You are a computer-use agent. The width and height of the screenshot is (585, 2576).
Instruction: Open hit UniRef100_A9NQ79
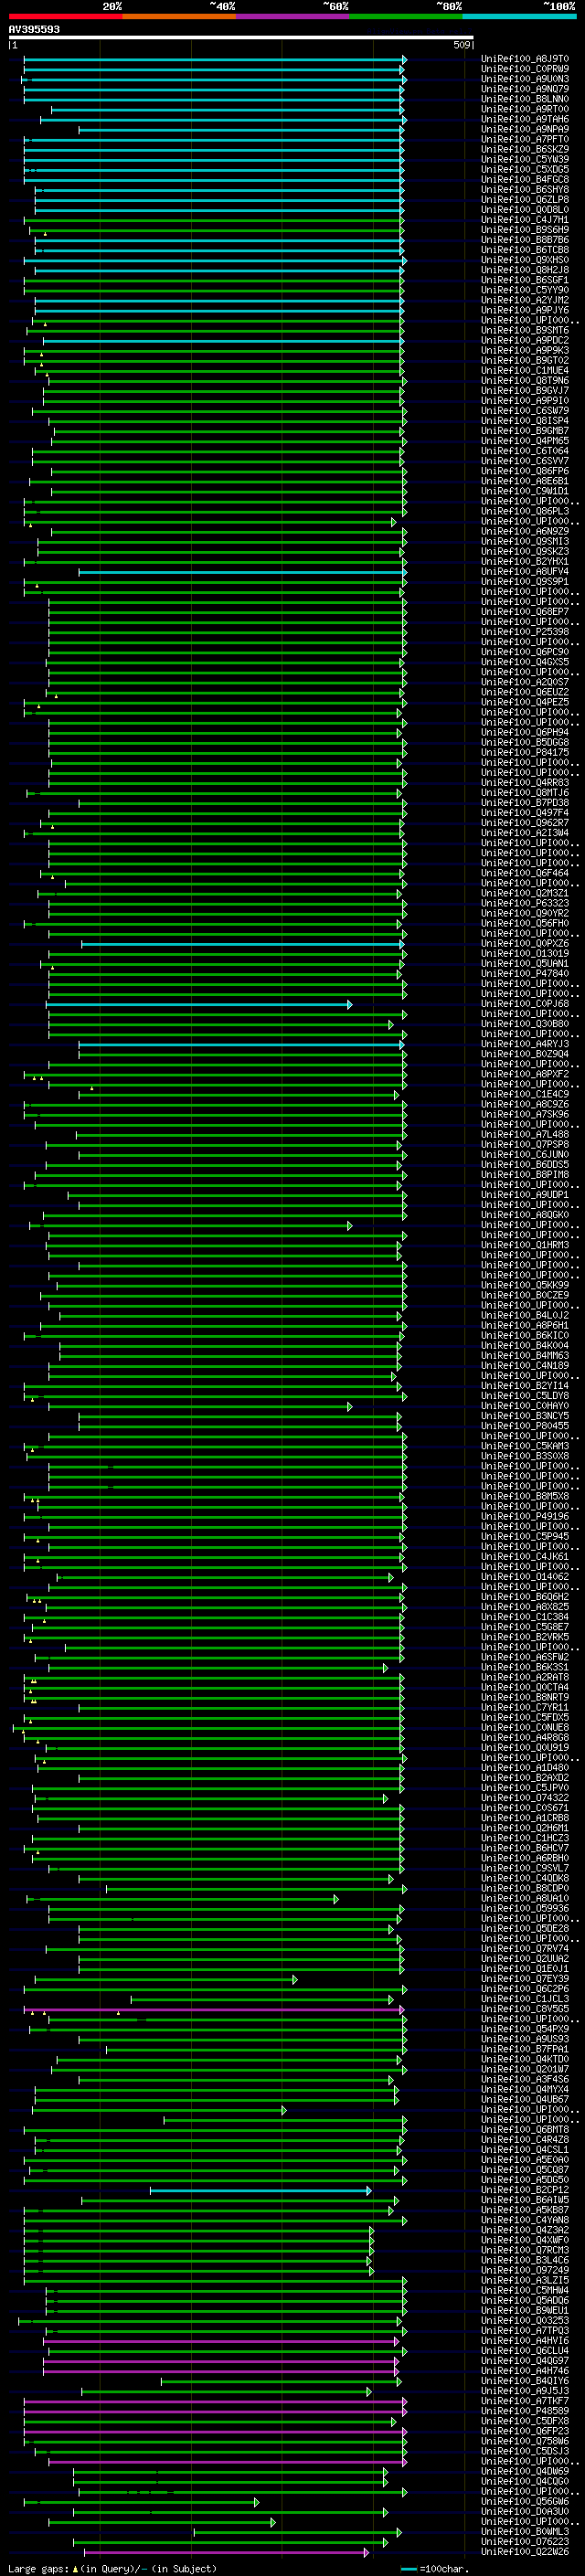pos(524,89)
